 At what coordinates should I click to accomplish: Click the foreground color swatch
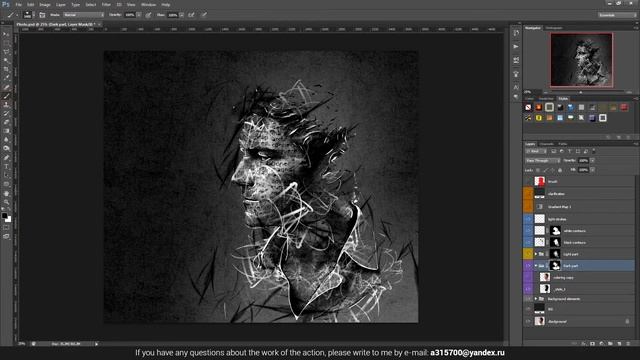[x=4, y=216]
